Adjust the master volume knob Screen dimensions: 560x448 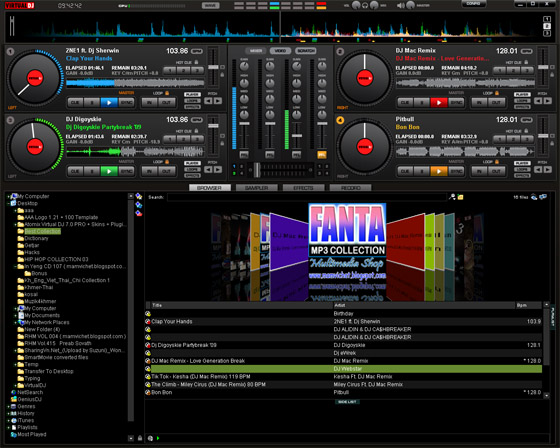(410, 5)
